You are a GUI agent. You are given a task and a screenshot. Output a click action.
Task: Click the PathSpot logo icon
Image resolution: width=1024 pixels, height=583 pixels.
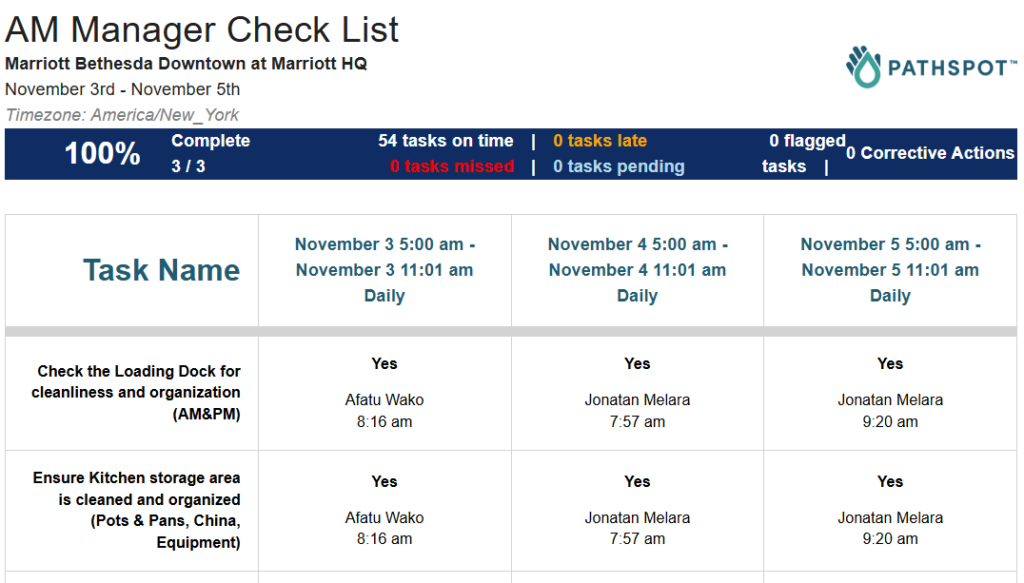[863, 67]
